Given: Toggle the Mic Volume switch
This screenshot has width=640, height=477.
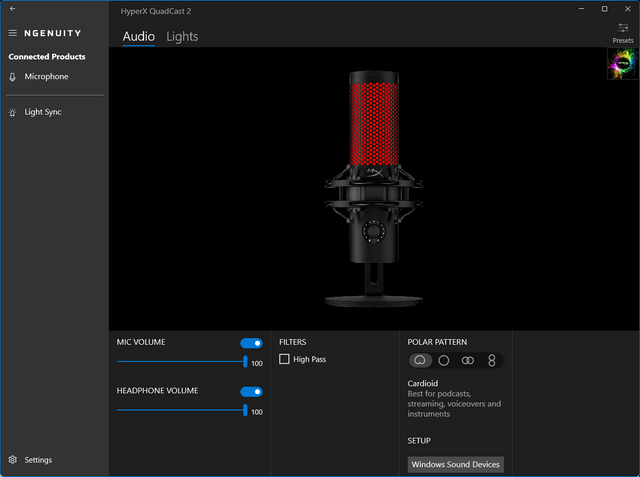Looking at the screenshot, I should (x=251, y=343).
